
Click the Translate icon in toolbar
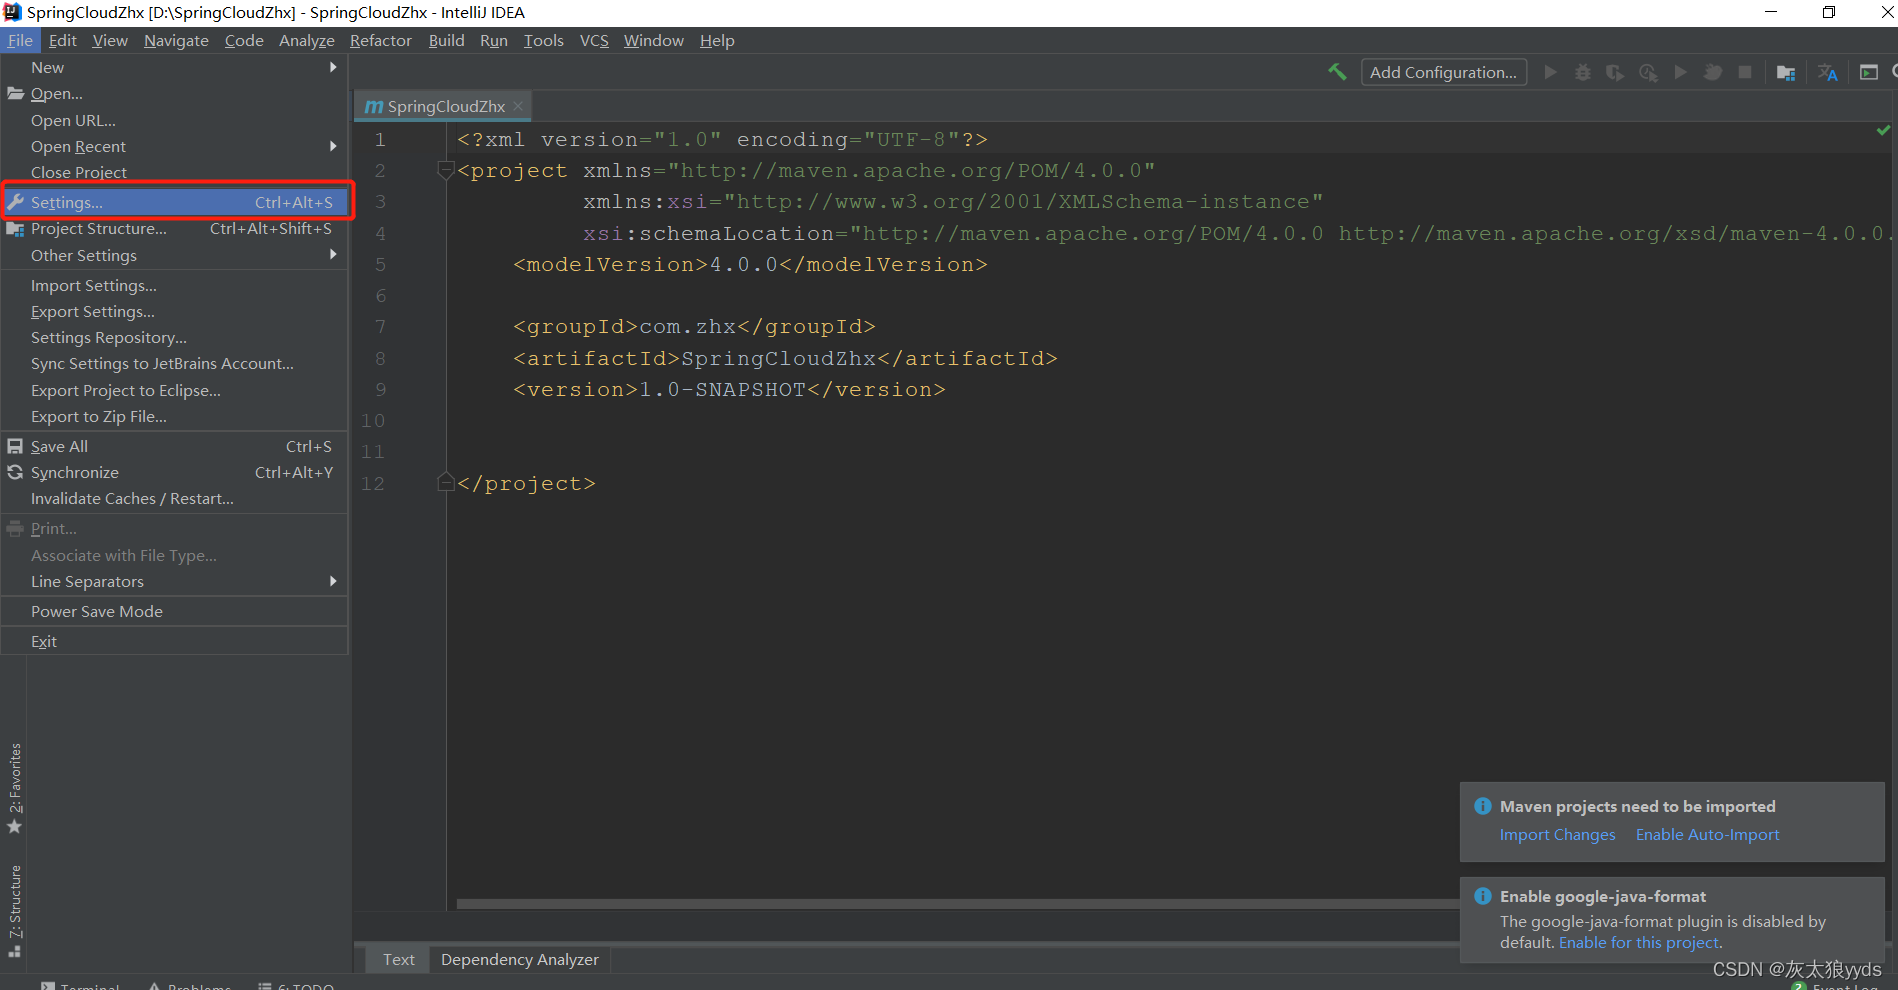pos(1828,72)
